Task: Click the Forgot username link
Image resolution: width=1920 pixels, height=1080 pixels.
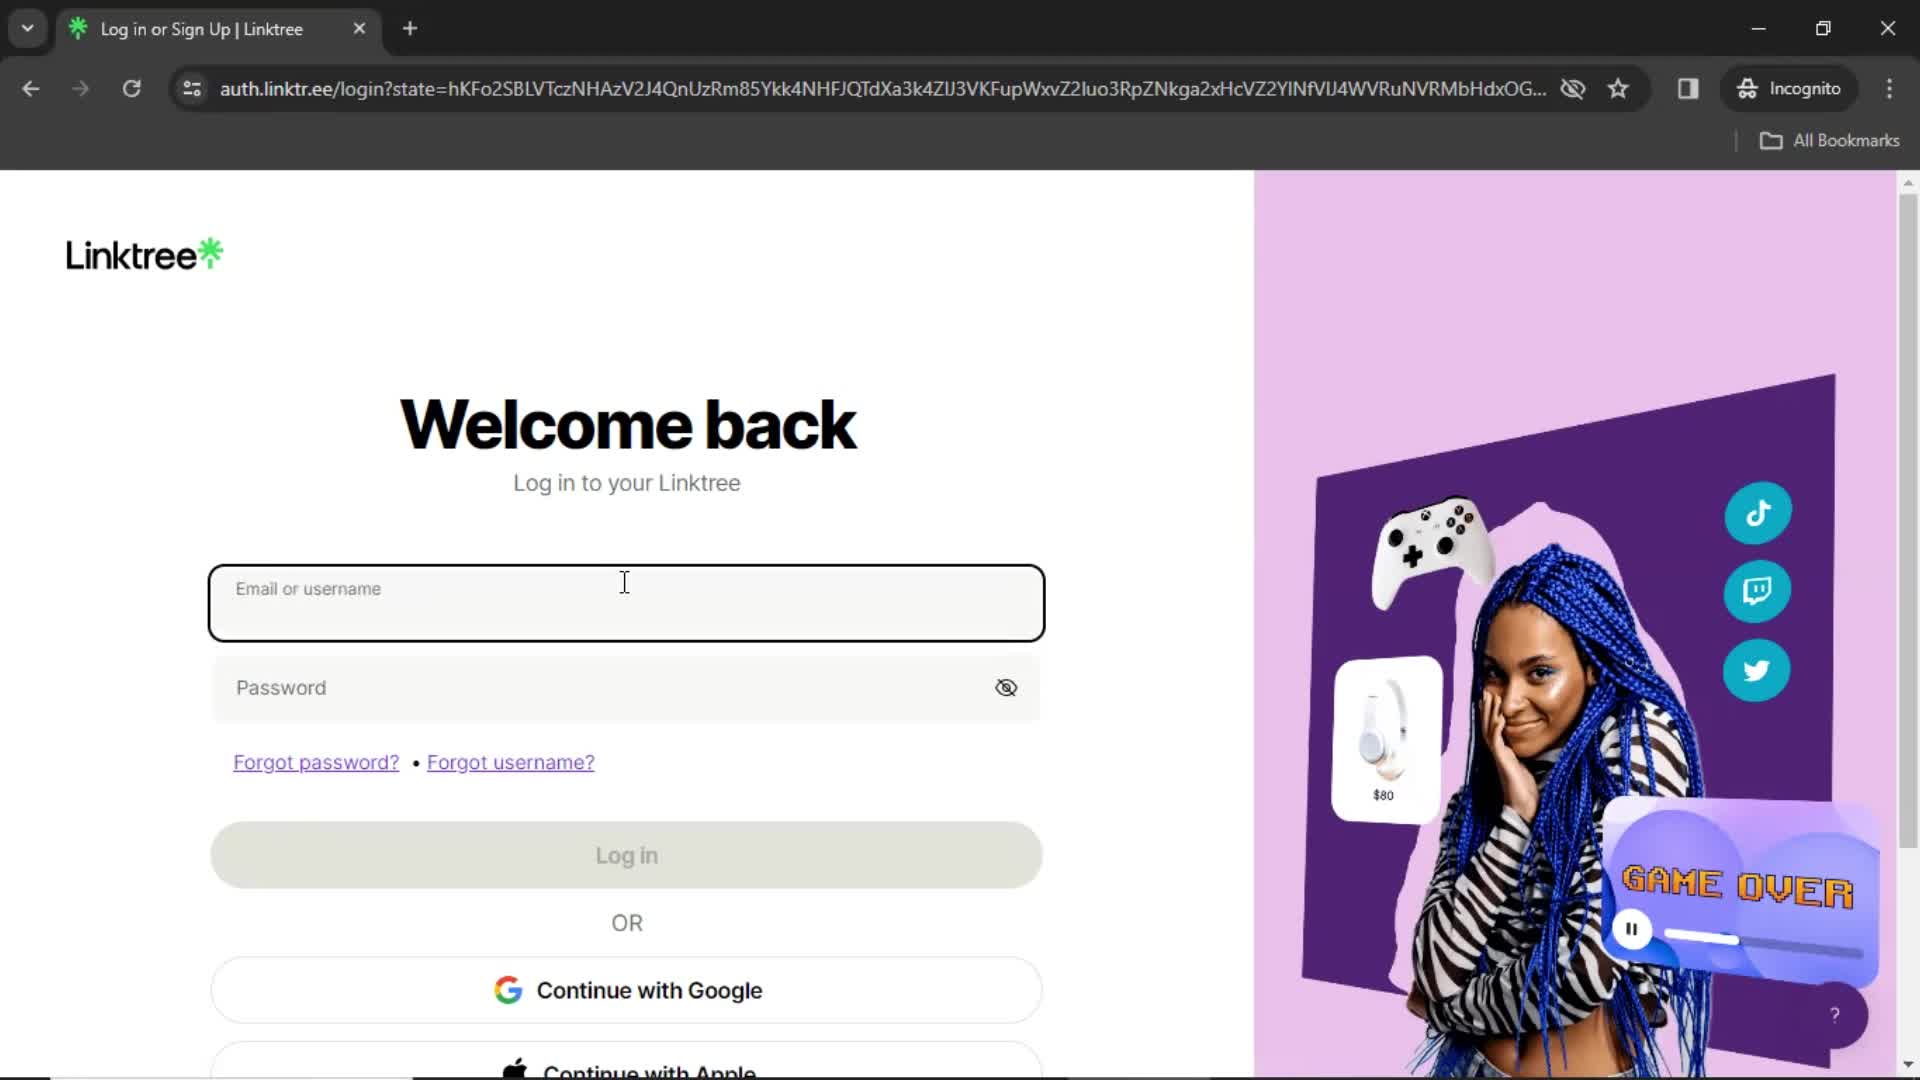Action: (512, 761)
